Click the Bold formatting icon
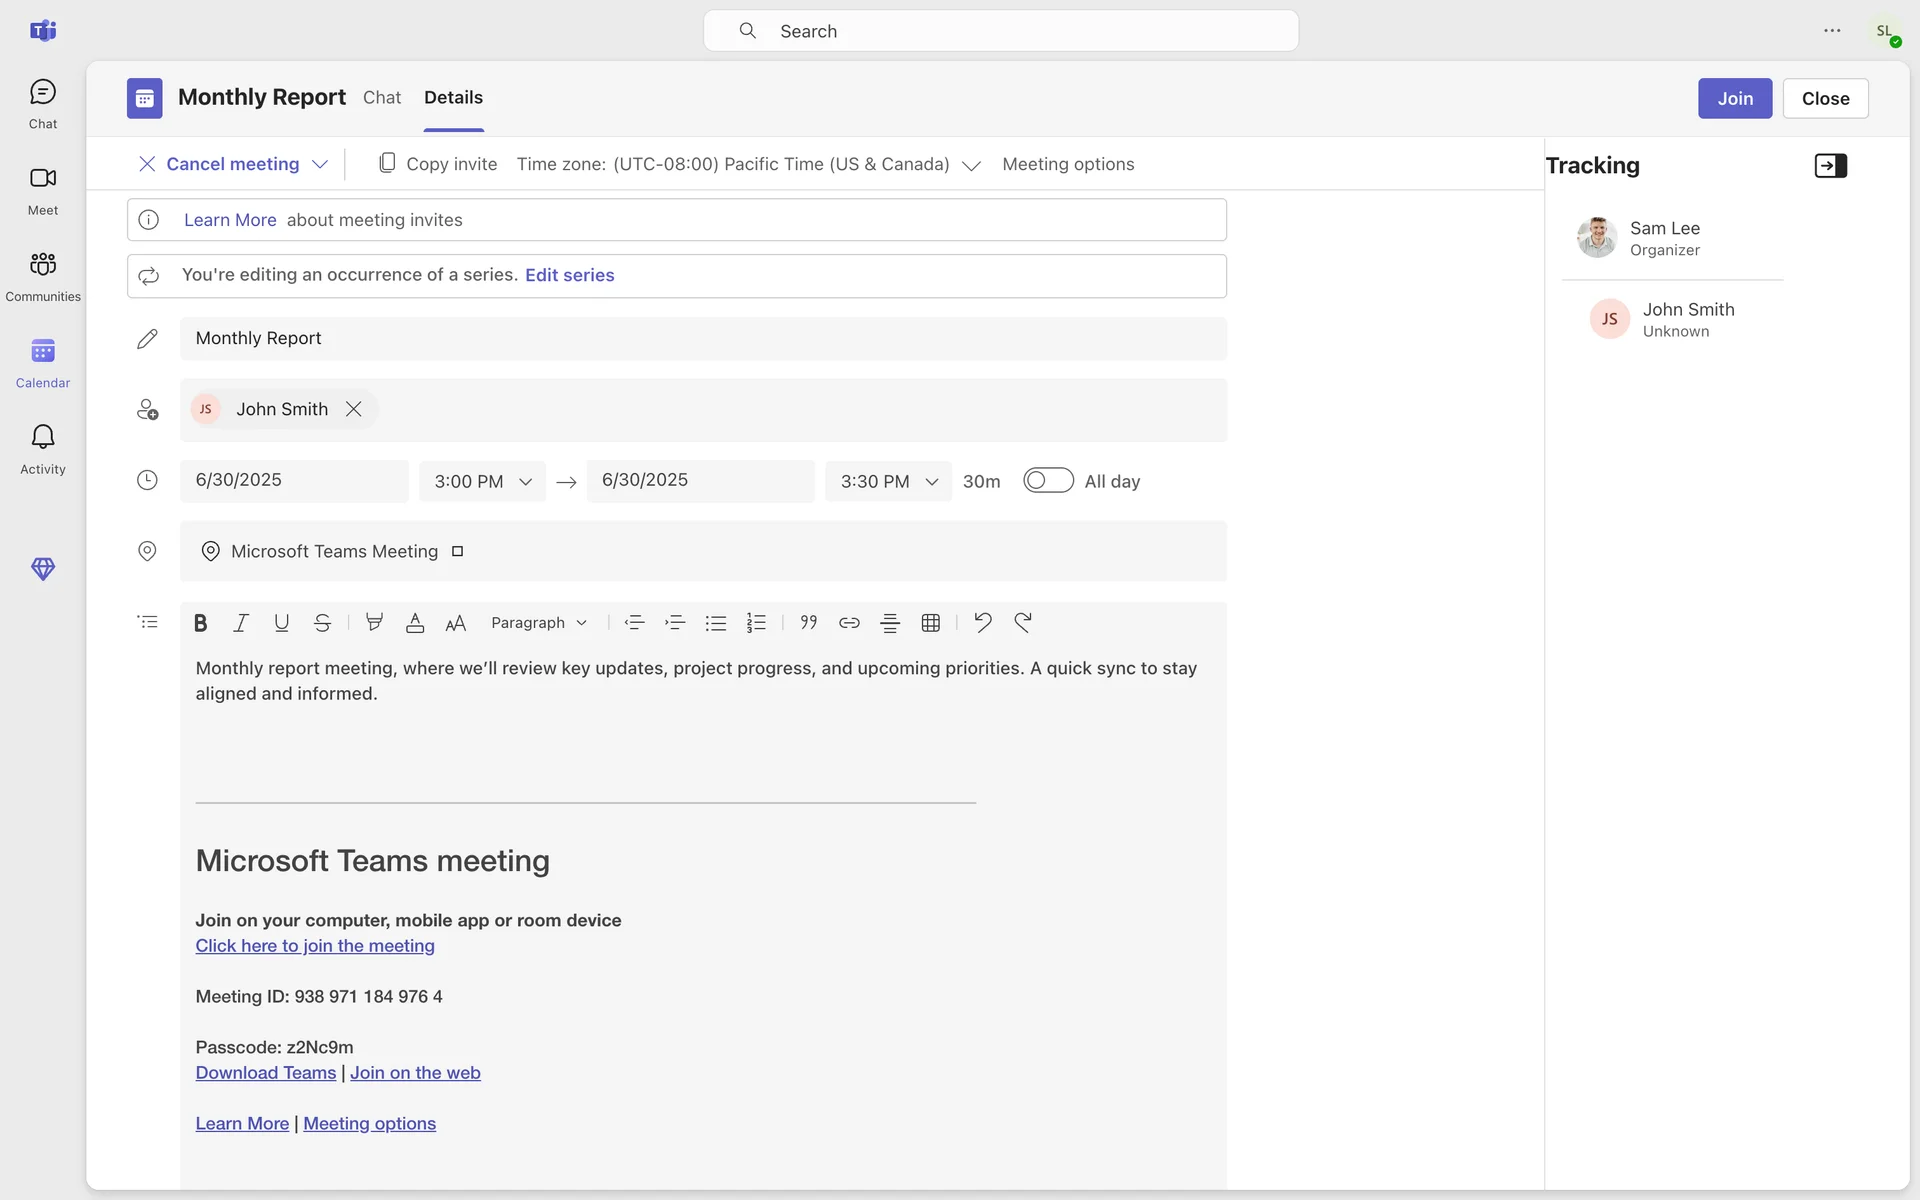 [x=200, y=623]
